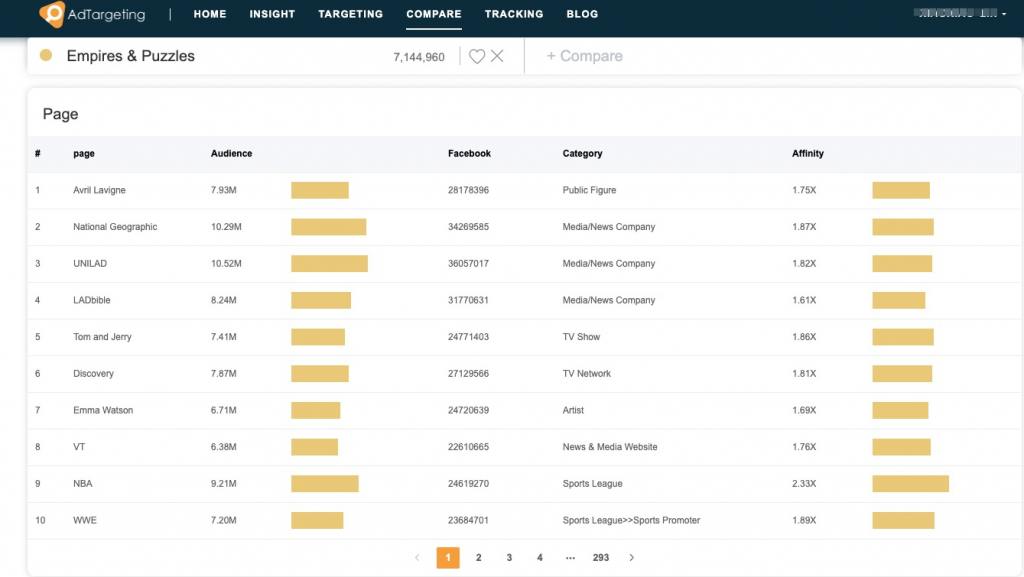Select the National Geographic page row
This screenshot has height=577, width=1024.
[x=525, y=226]
